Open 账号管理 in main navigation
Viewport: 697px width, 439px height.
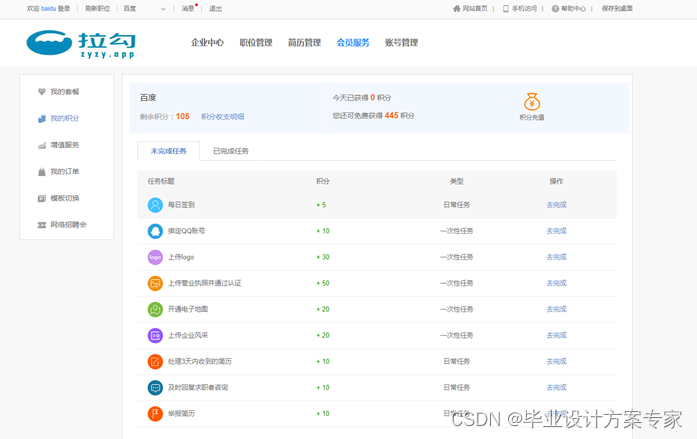click(401, 43)
